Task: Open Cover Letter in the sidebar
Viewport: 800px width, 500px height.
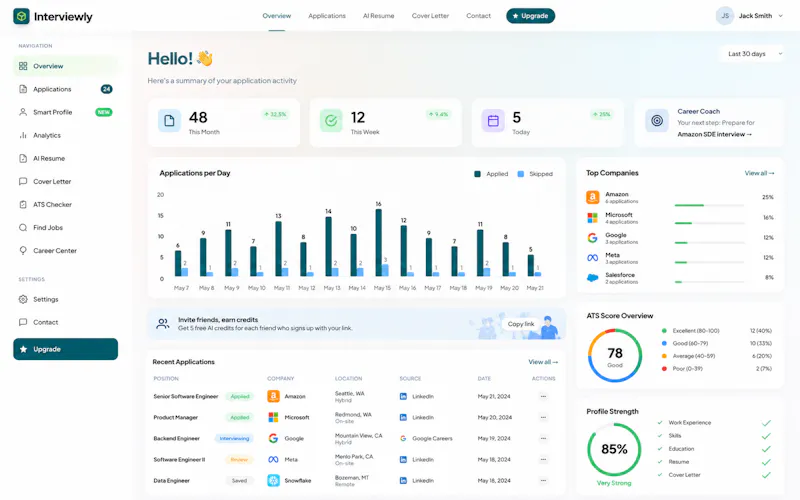Action: pos(65,181)
